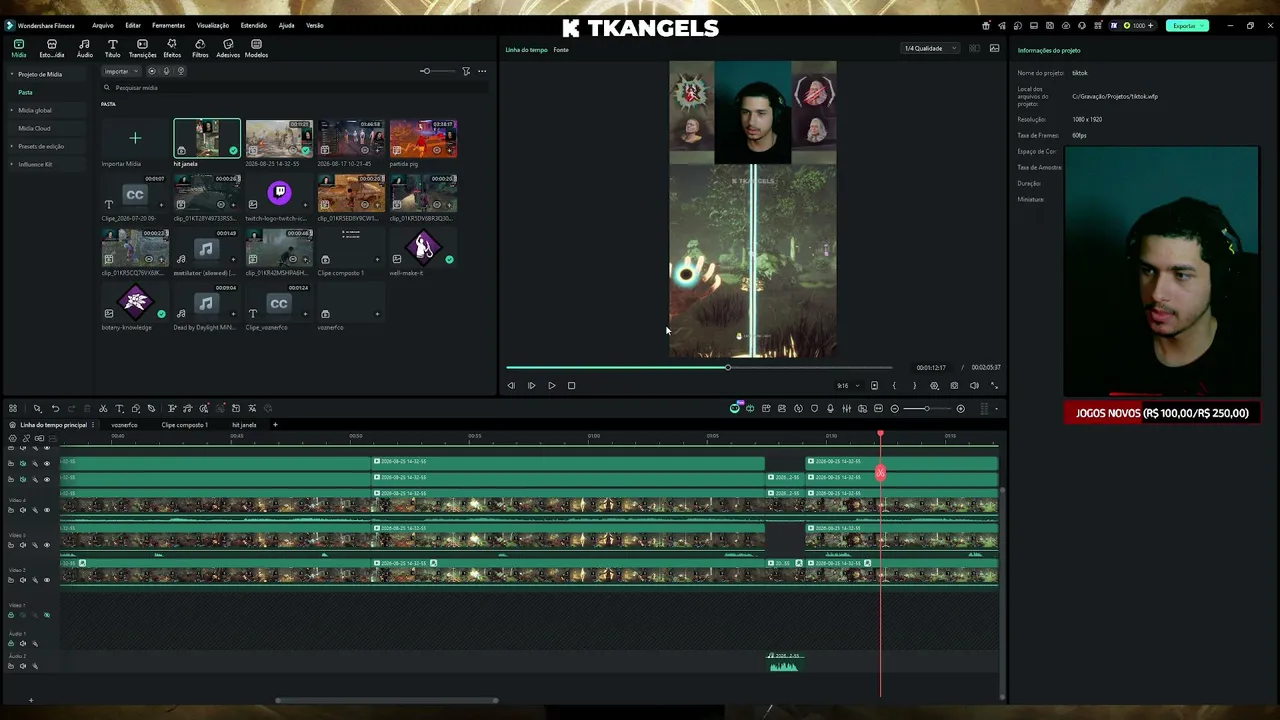Click the preview playback progress bar handle

pyautogui.click(x=728, y=367)
